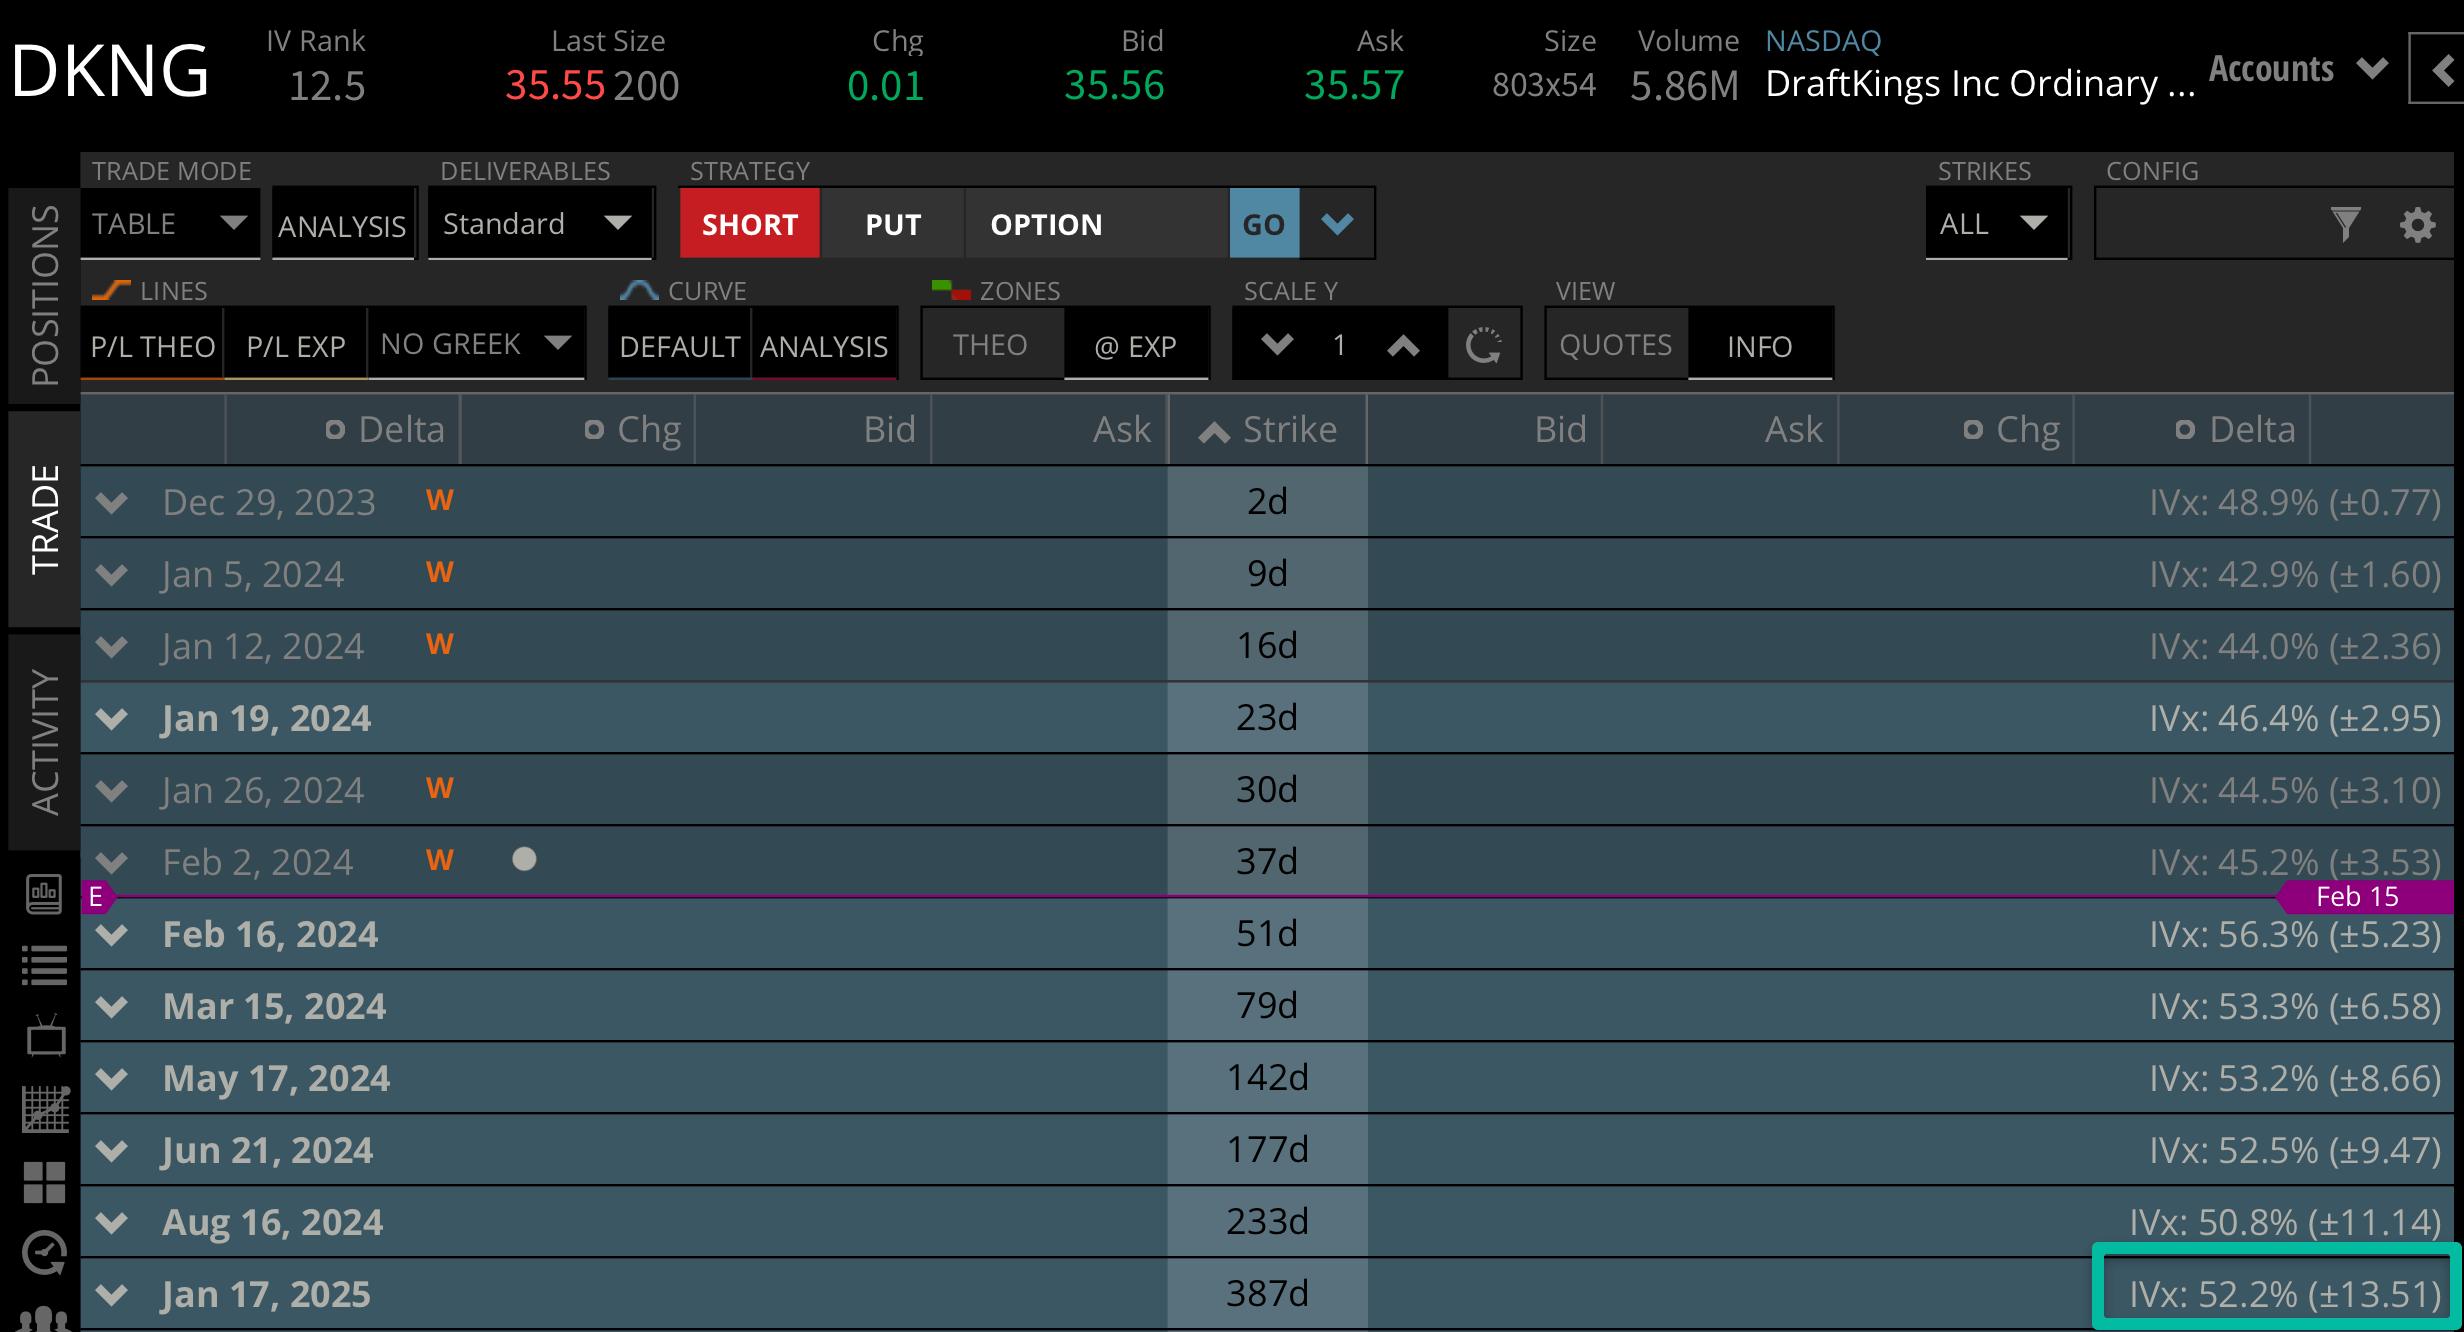Open the strategy options chevron next to GO
2464x1332 pixels.
point(1337,224)
